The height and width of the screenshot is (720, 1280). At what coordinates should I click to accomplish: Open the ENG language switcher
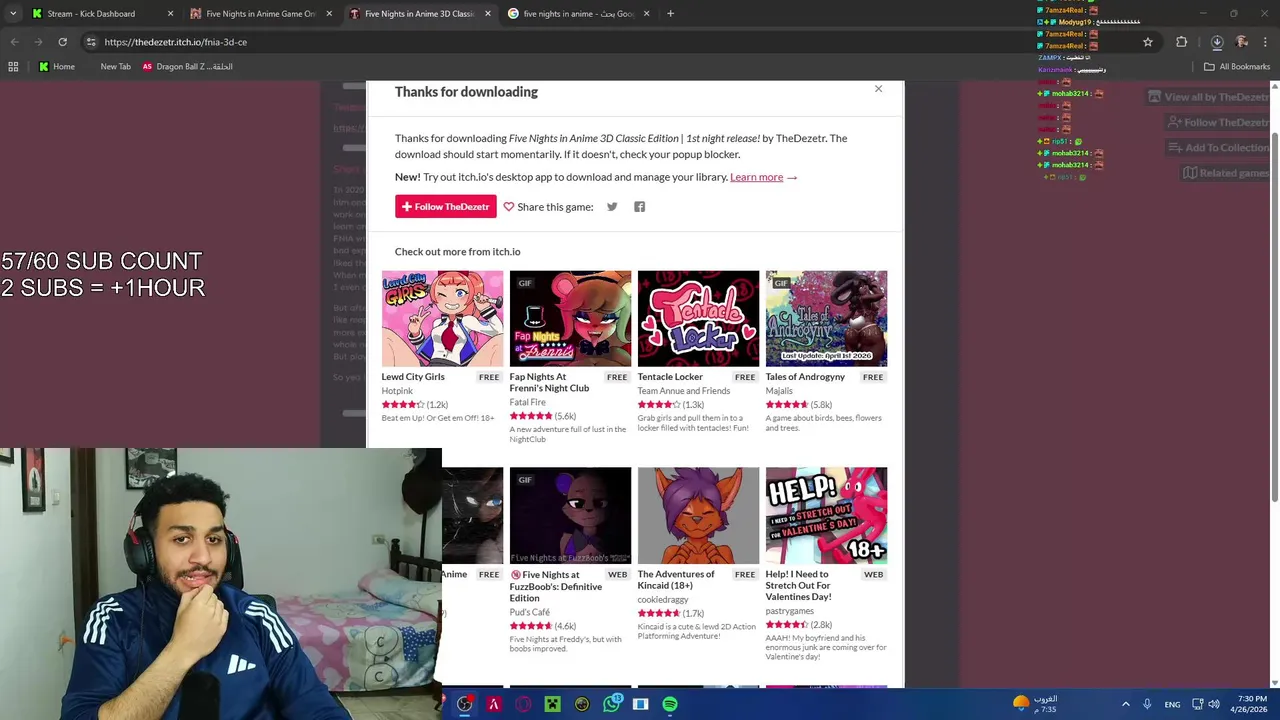[x=1172, y=704]
